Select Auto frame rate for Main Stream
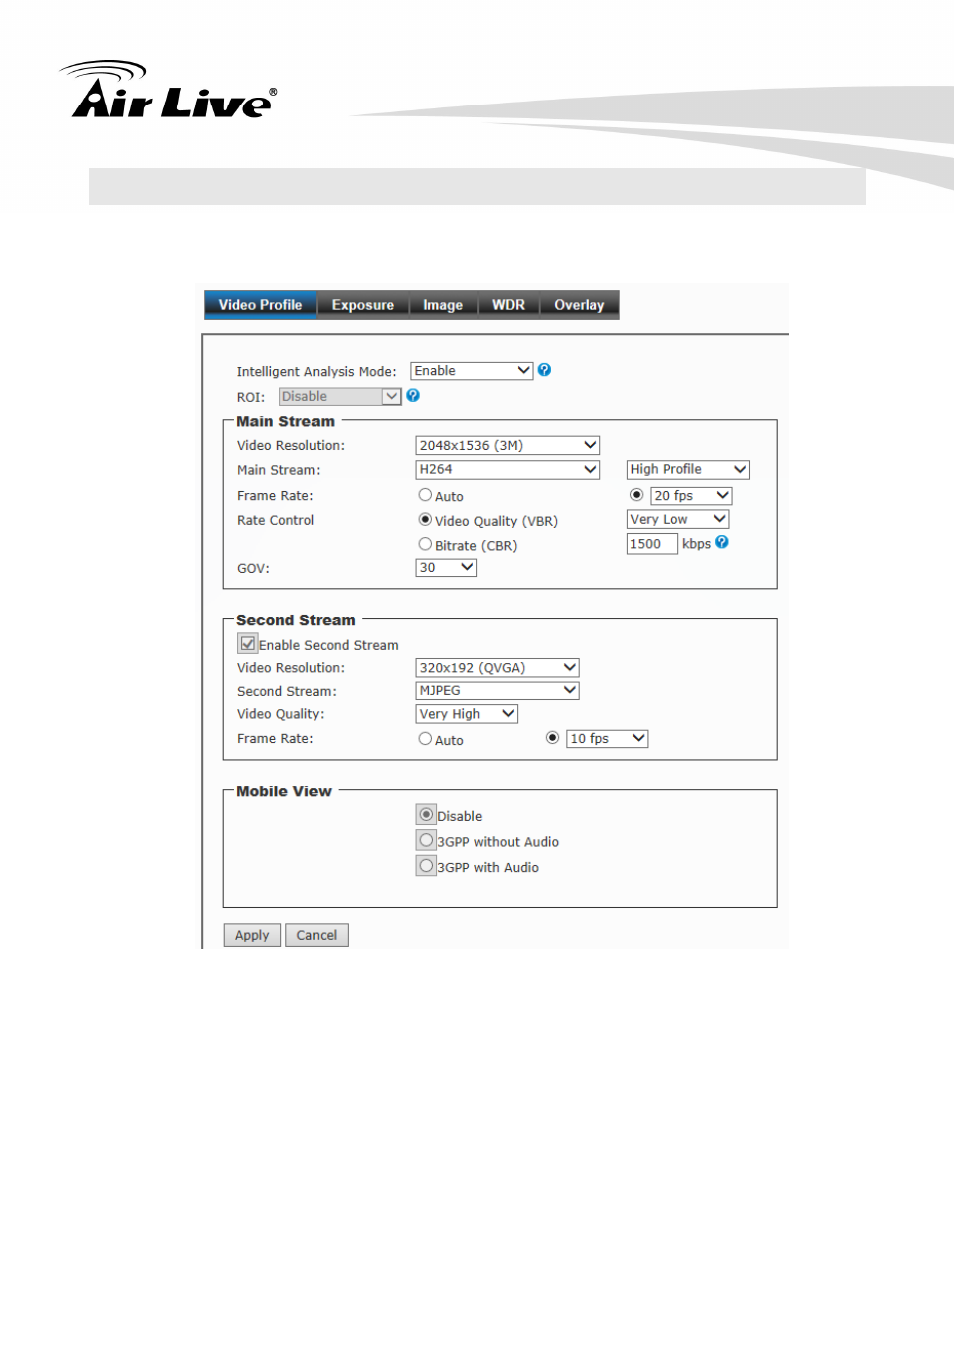The height and width of the screenshot is (1350, 954). click(x=425, y=495)
